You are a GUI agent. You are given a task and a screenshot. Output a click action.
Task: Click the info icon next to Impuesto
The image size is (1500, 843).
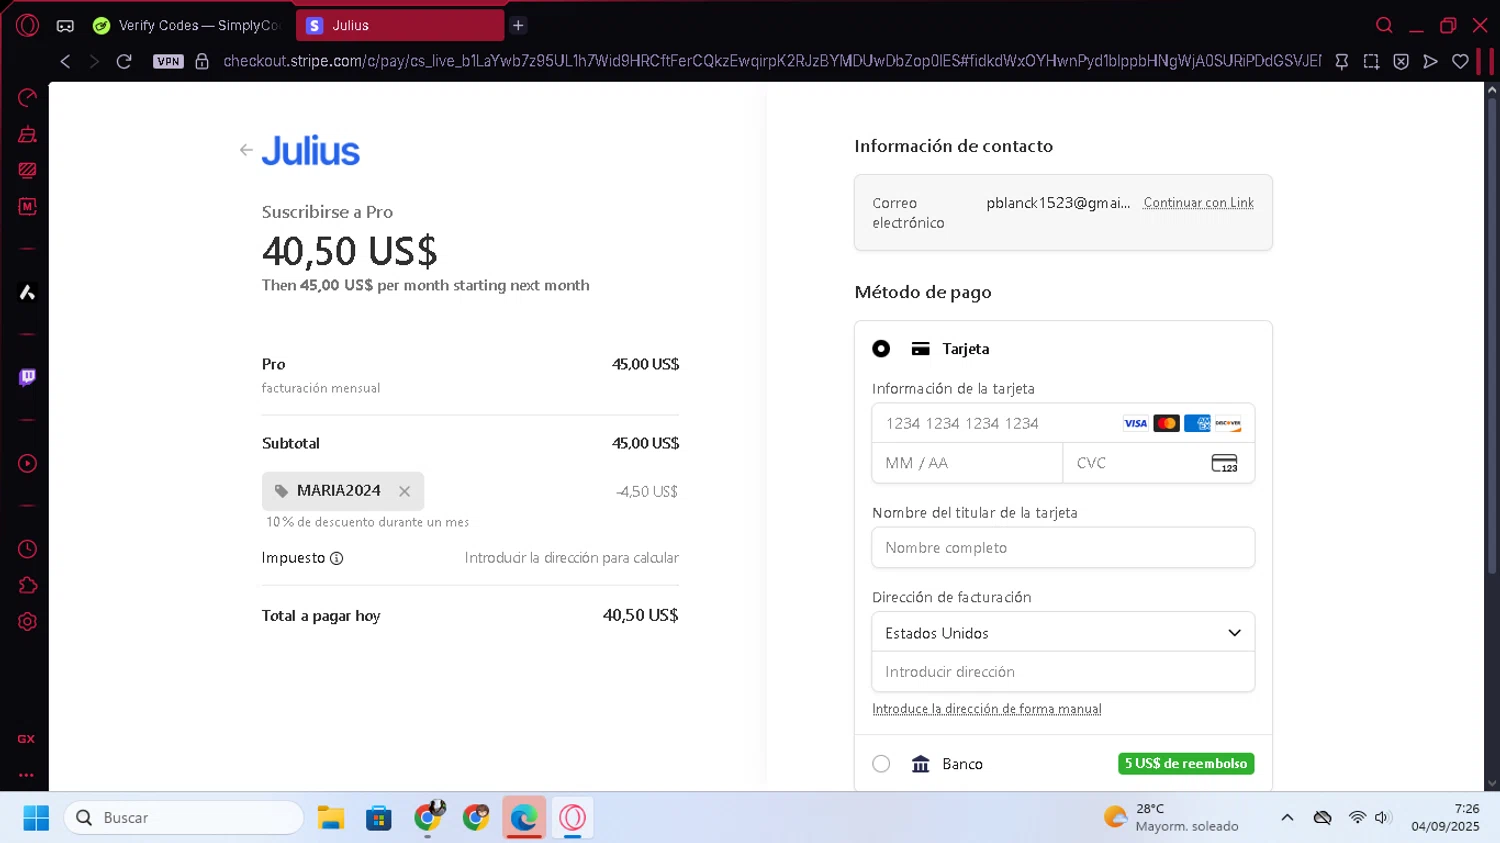(x=337, y=559)
